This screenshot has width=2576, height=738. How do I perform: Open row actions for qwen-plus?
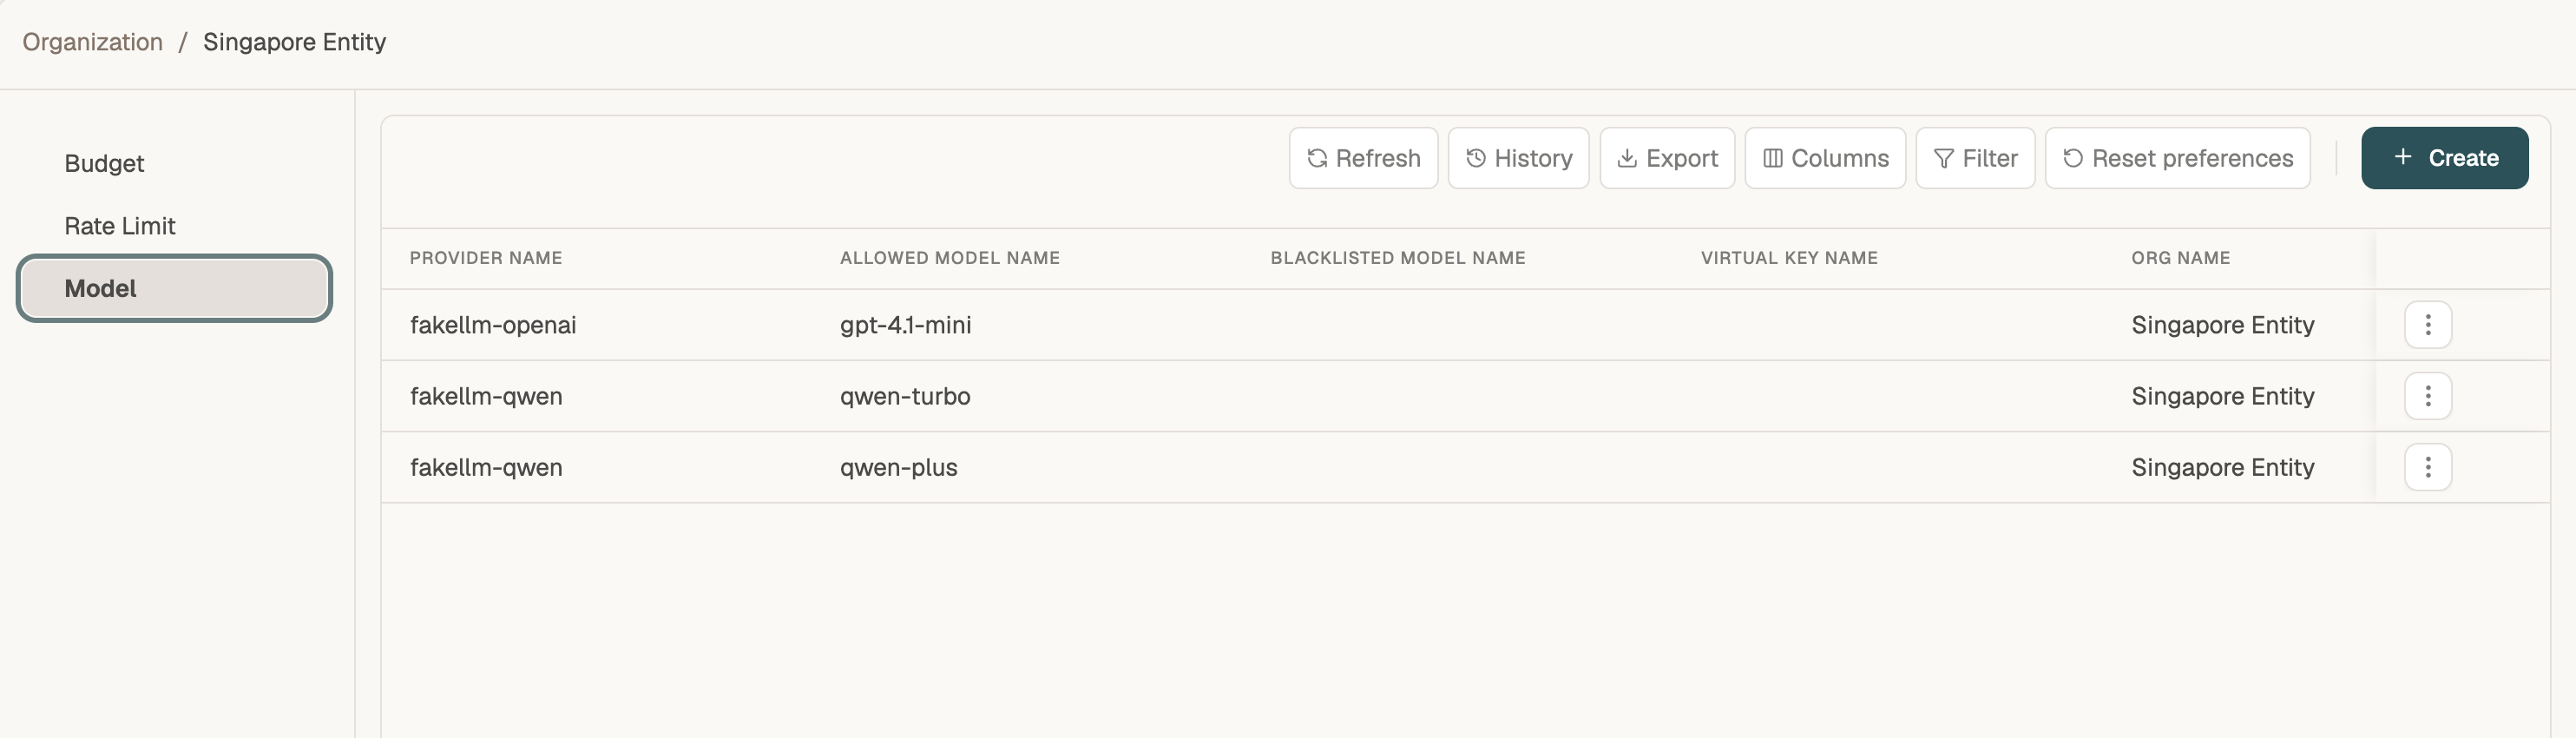pos(2428,467)
